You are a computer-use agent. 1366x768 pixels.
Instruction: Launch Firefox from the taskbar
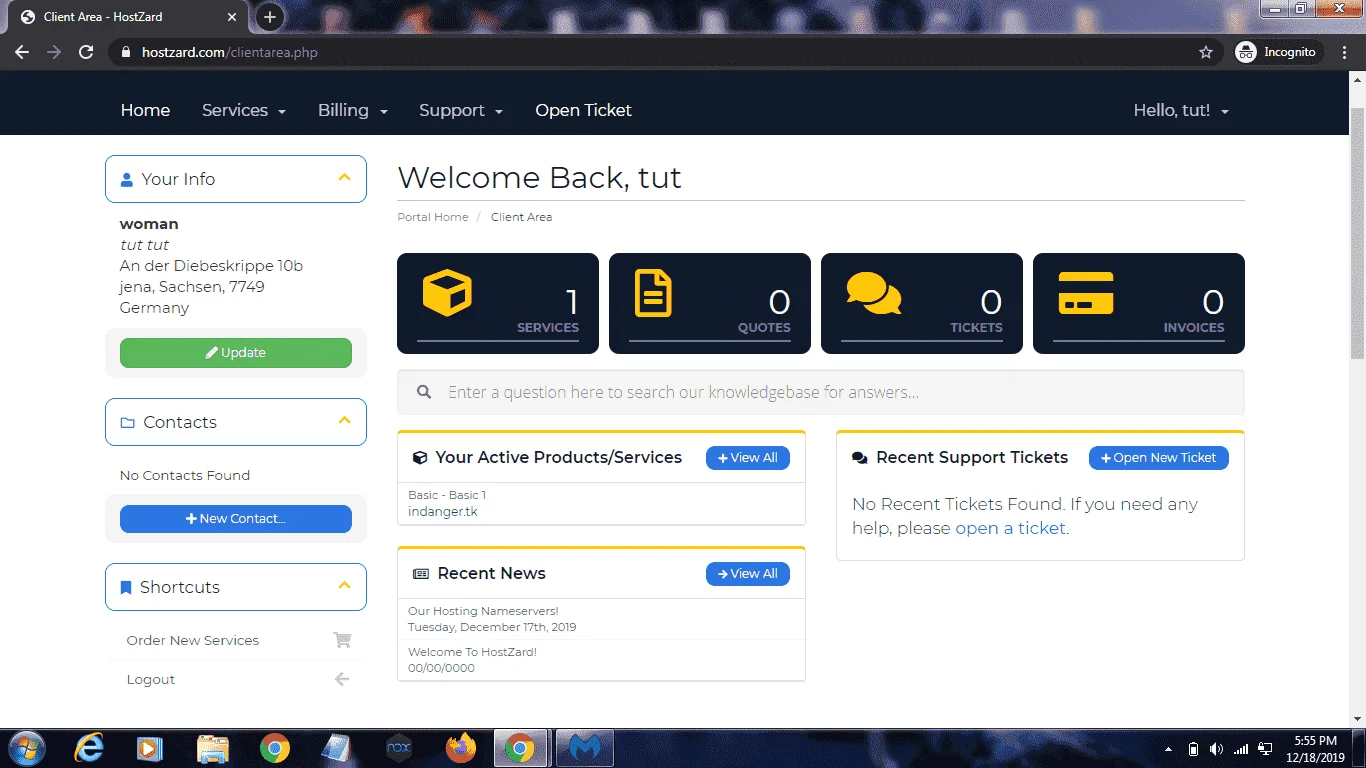pyautogui.click(x=461, y=748)
